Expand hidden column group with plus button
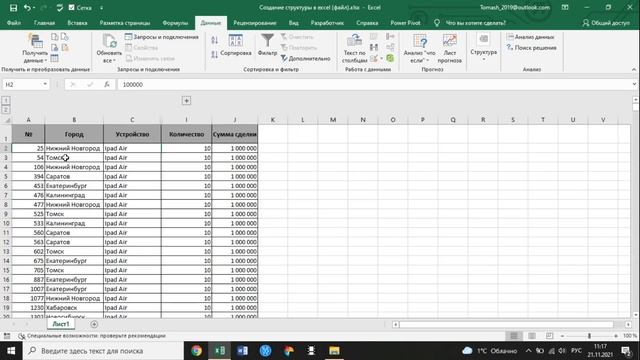The image size is (640, 360). (186, 100)
